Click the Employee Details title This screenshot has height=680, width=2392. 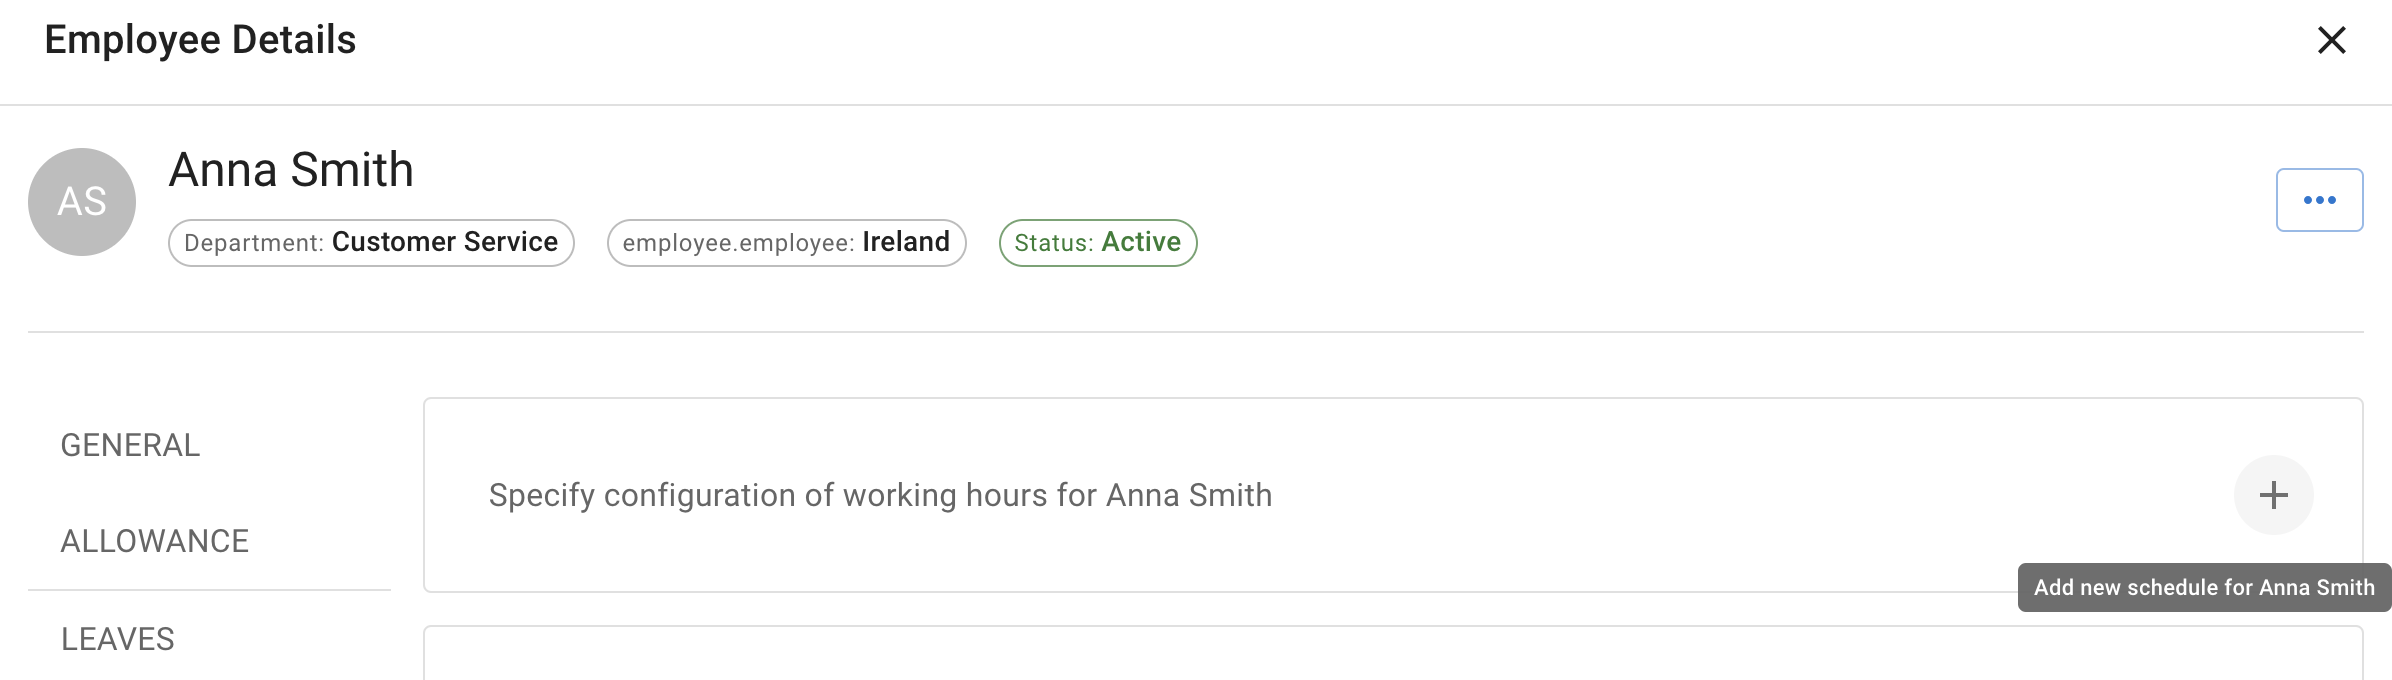[x=200, y=40]
